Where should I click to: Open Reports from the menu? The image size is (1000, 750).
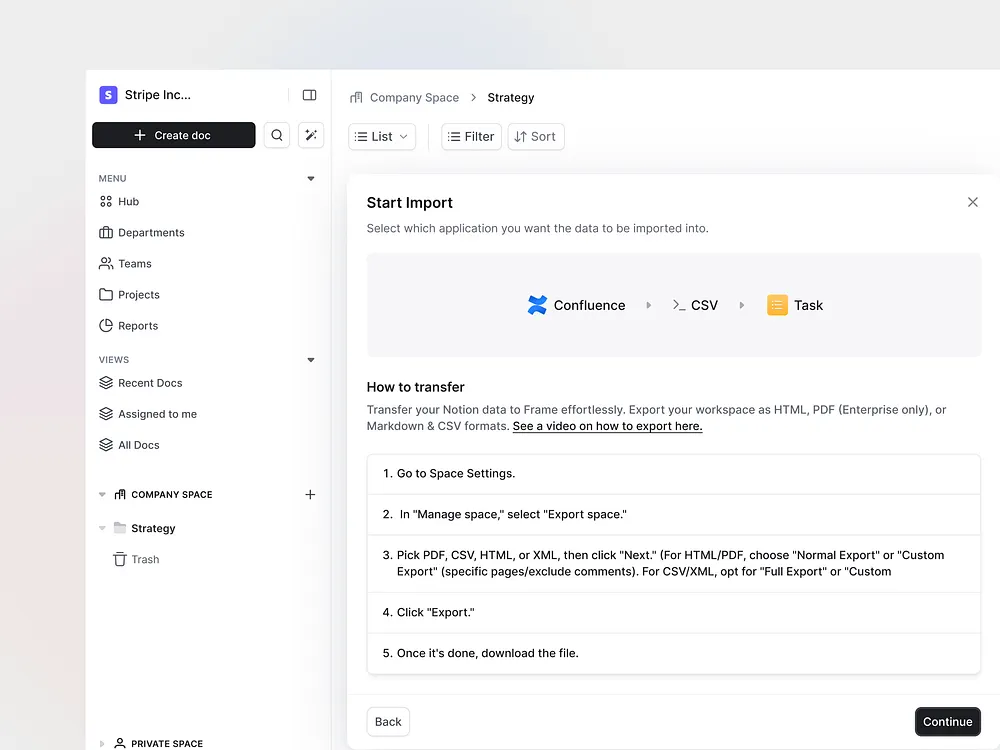(137, 326)
